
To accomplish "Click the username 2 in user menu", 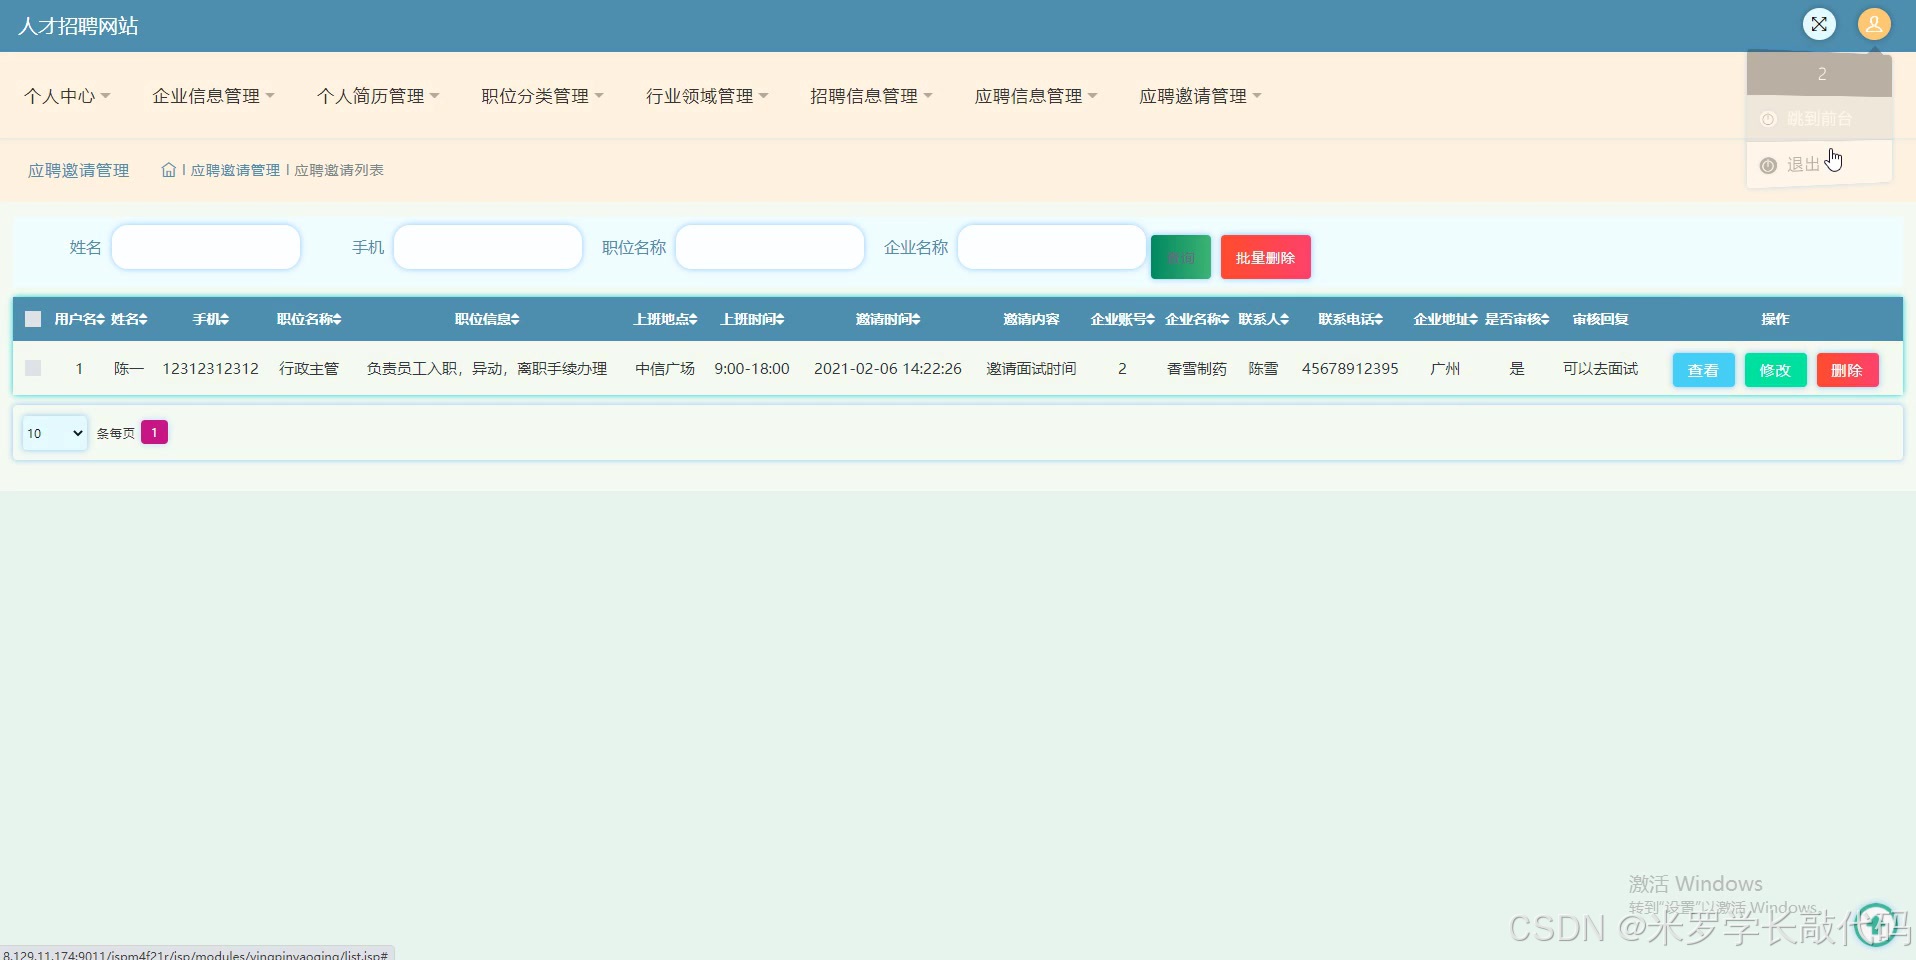I will click(x=1819, y=74).
